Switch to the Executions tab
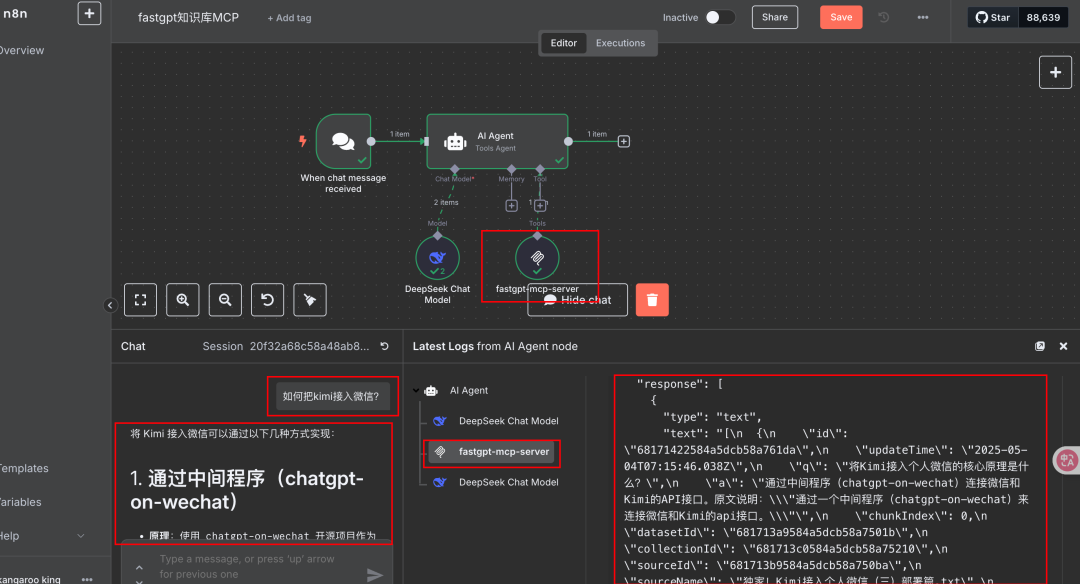This screenshot has width=1080, height=584. 620,43
